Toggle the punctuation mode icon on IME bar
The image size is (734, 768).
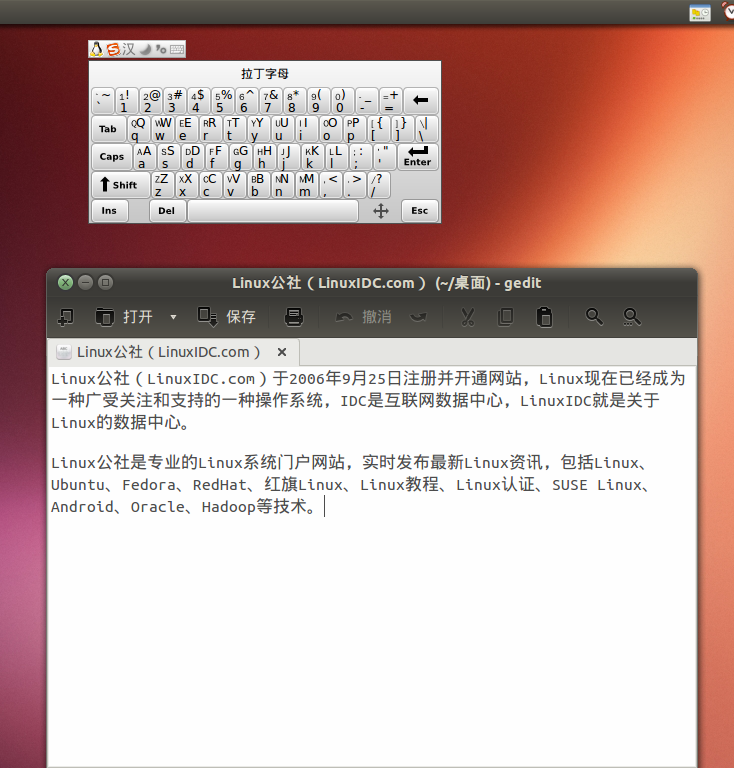[161, 49]
